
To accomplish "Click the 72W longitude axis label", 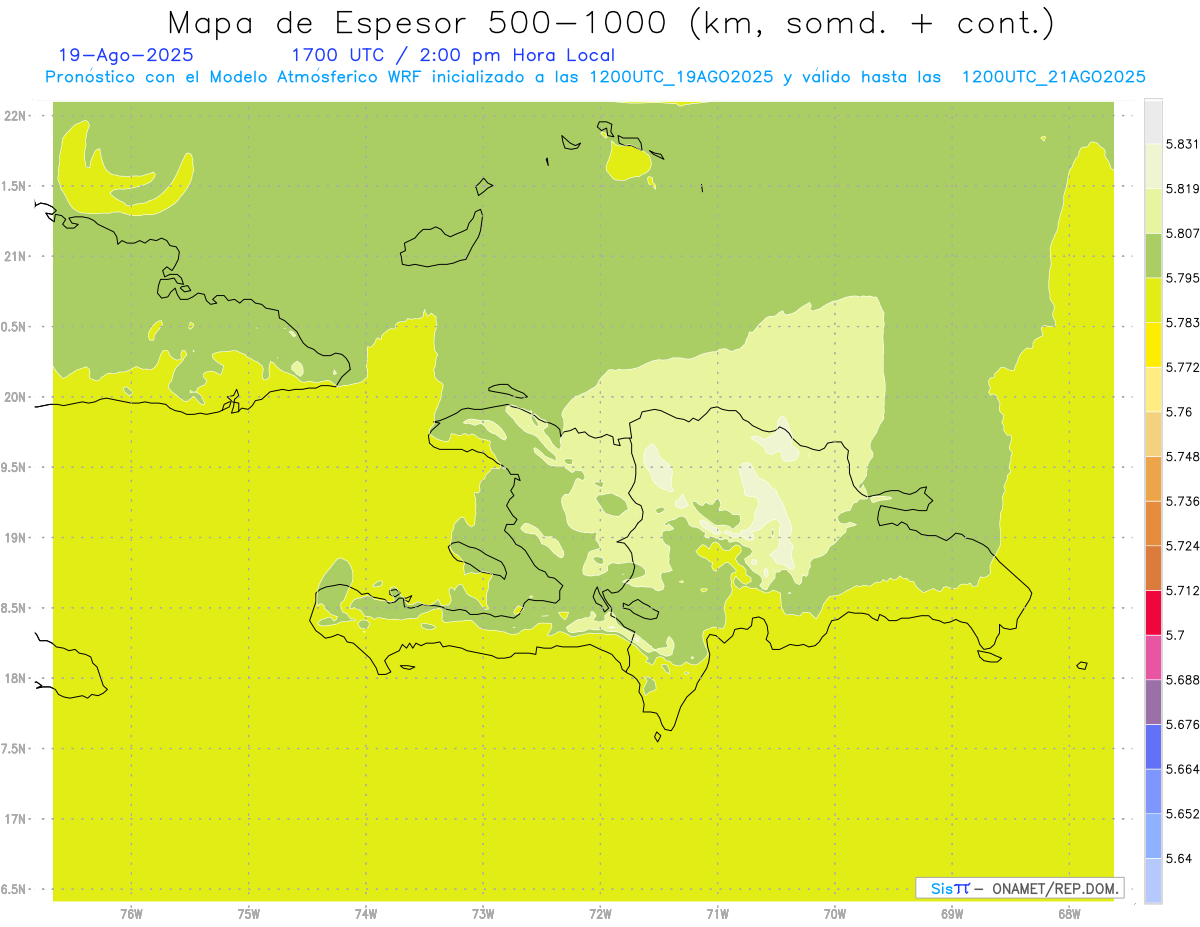I will click(600, 914).
